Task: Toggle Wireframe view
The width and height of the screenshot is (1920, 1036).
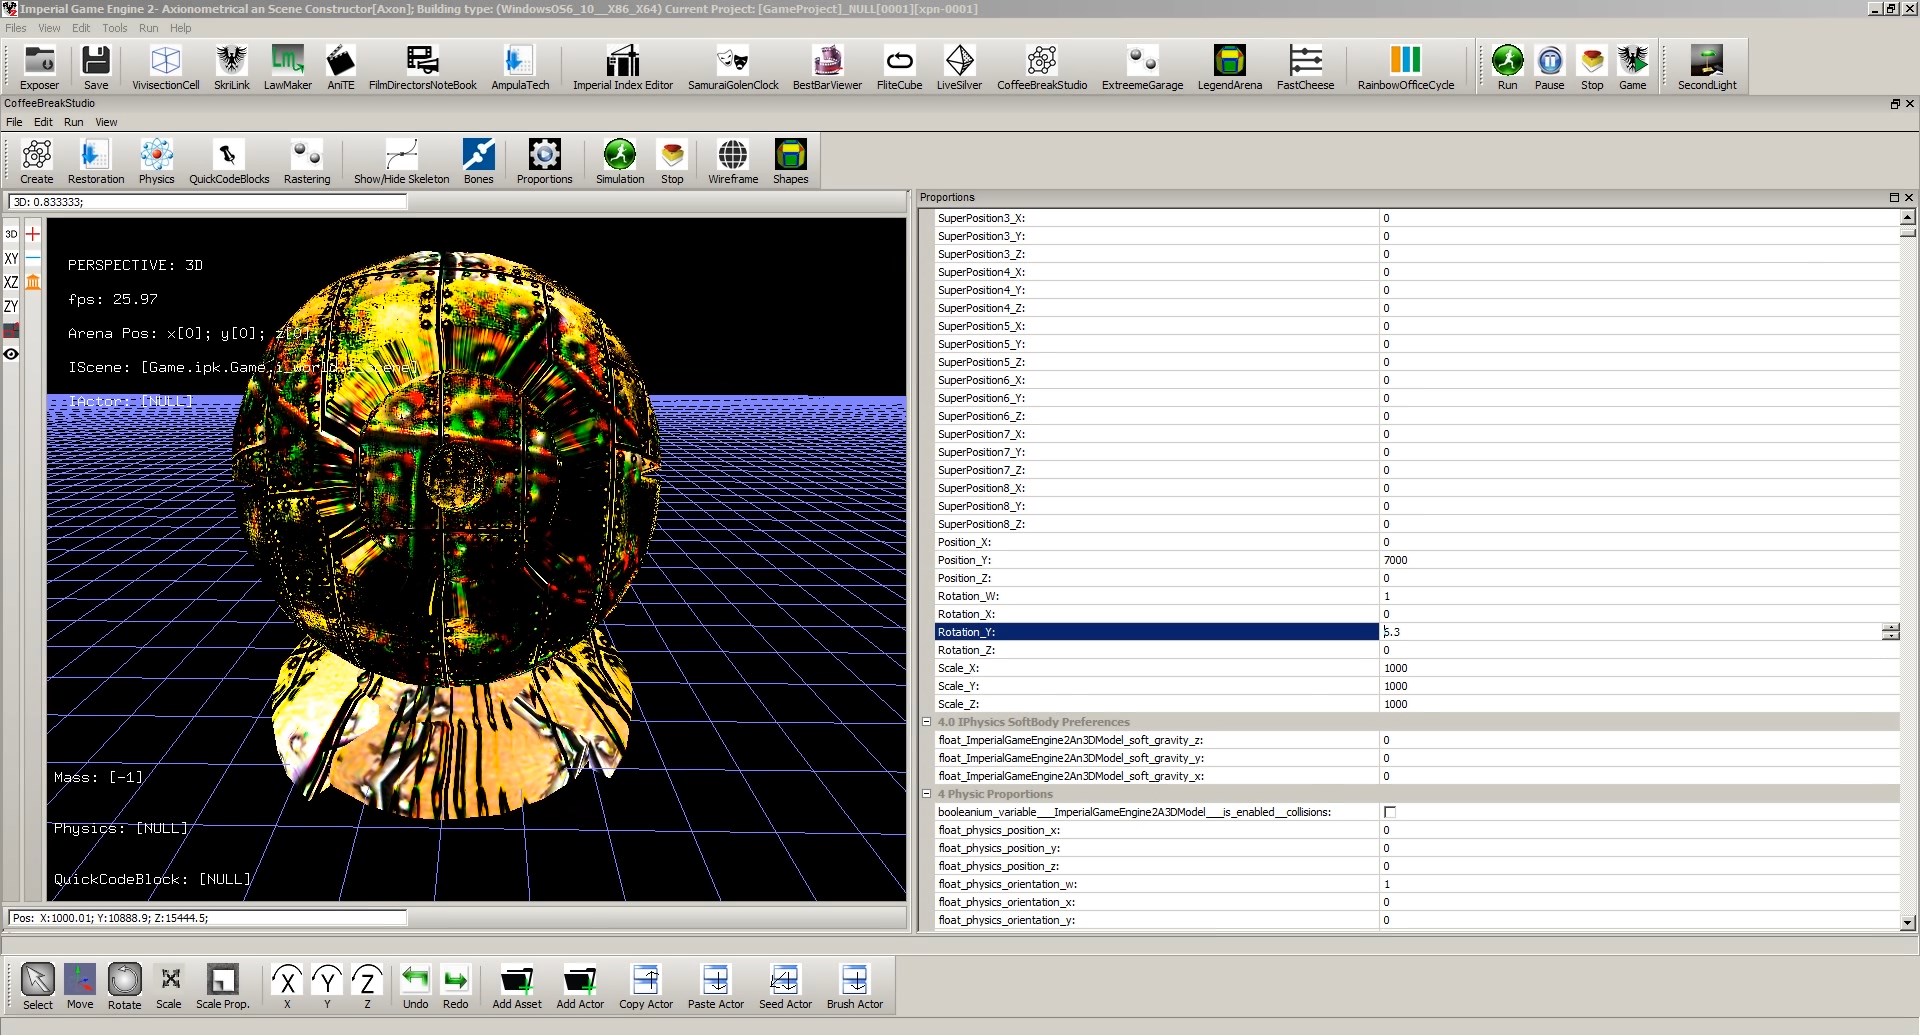Action: (x=733, y=161)
